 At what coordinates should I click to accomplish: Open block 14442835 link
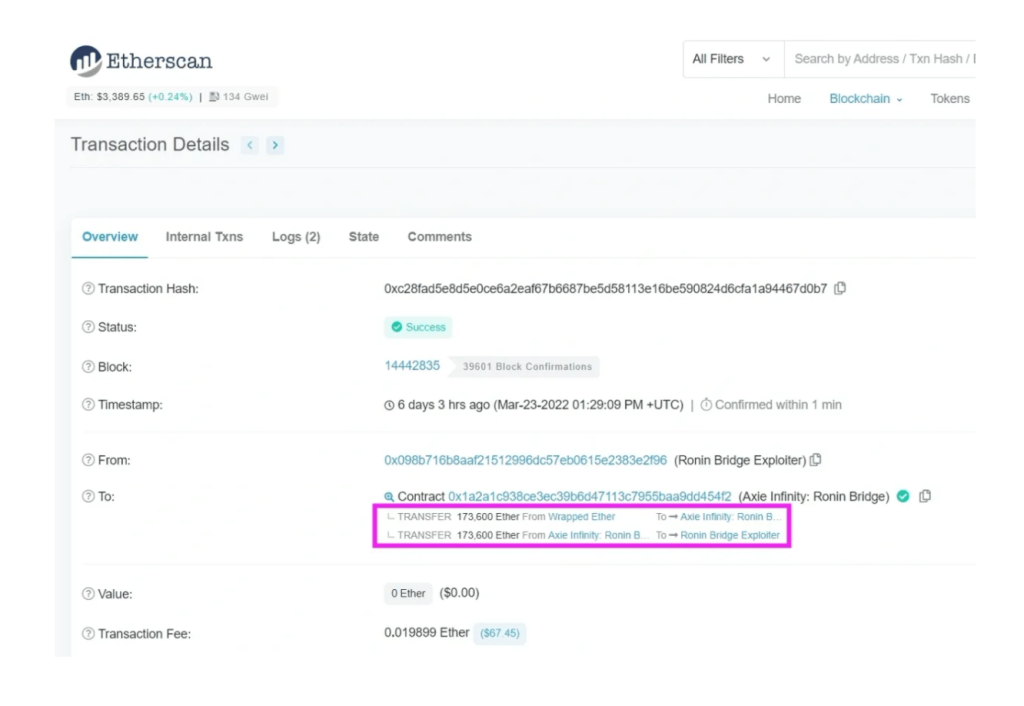(x=412, y=366)
